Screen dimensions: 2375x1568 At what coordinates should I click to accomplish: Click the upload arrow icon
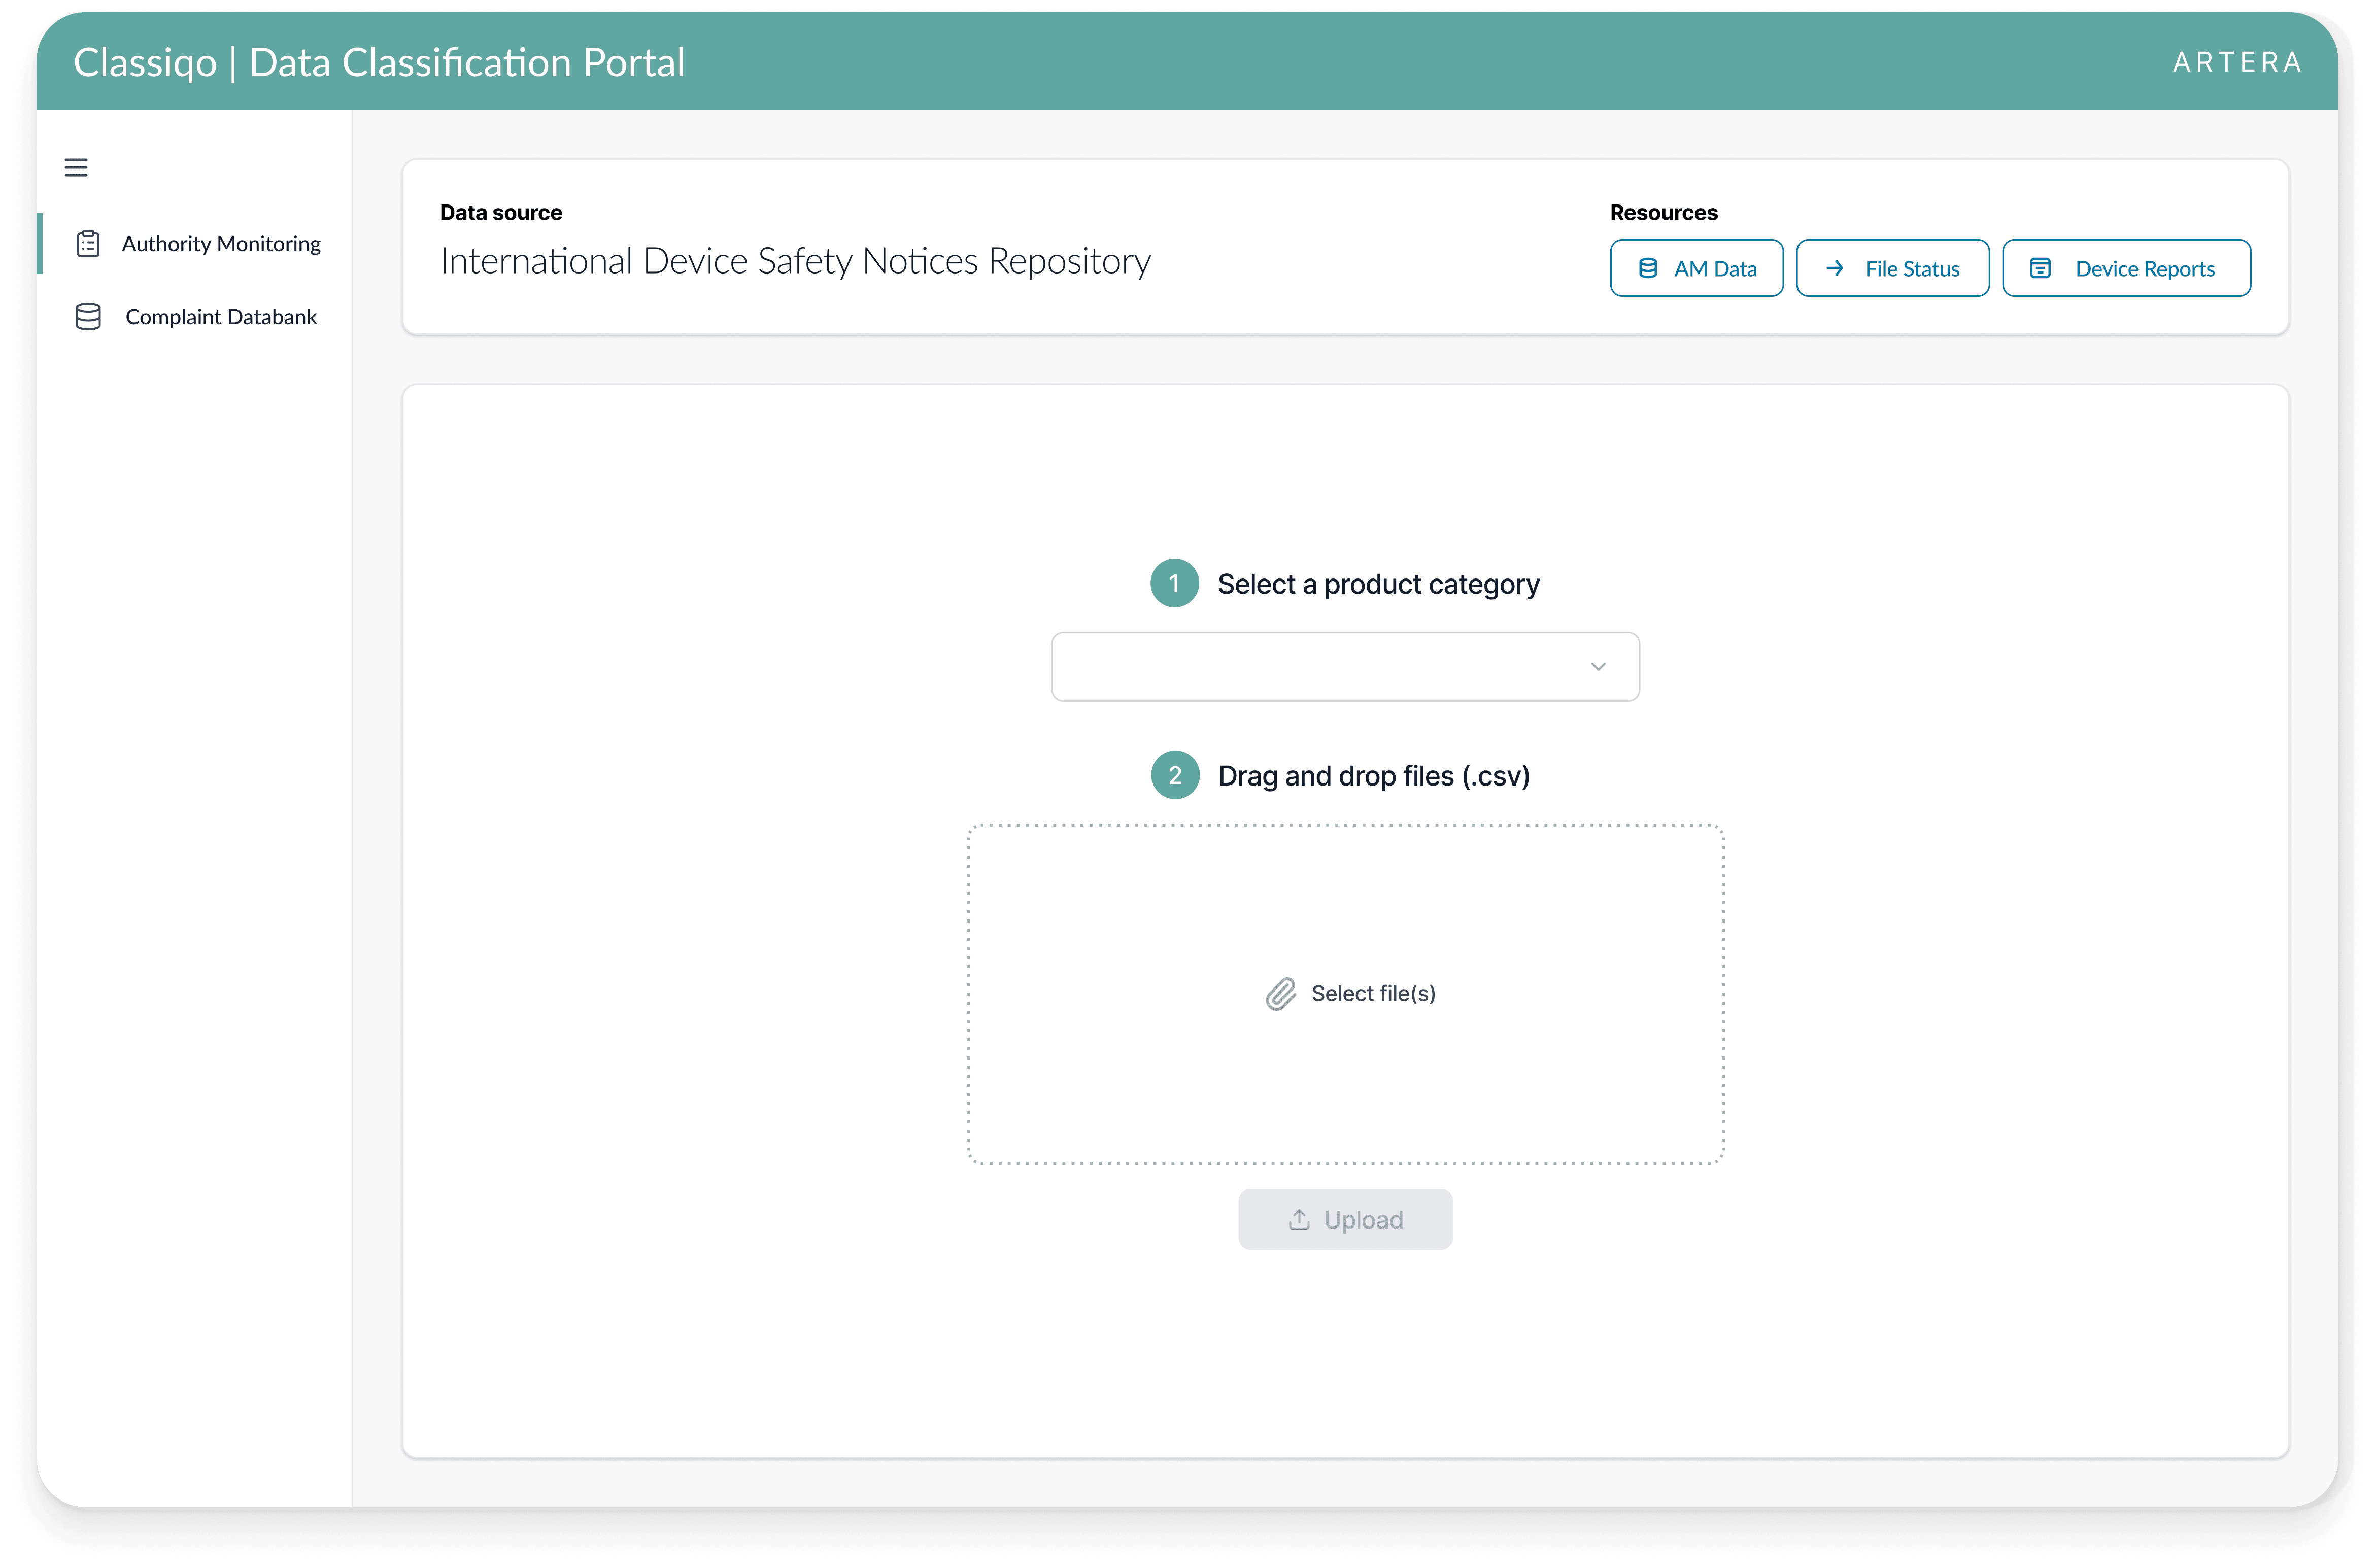click(1299, 1220)
